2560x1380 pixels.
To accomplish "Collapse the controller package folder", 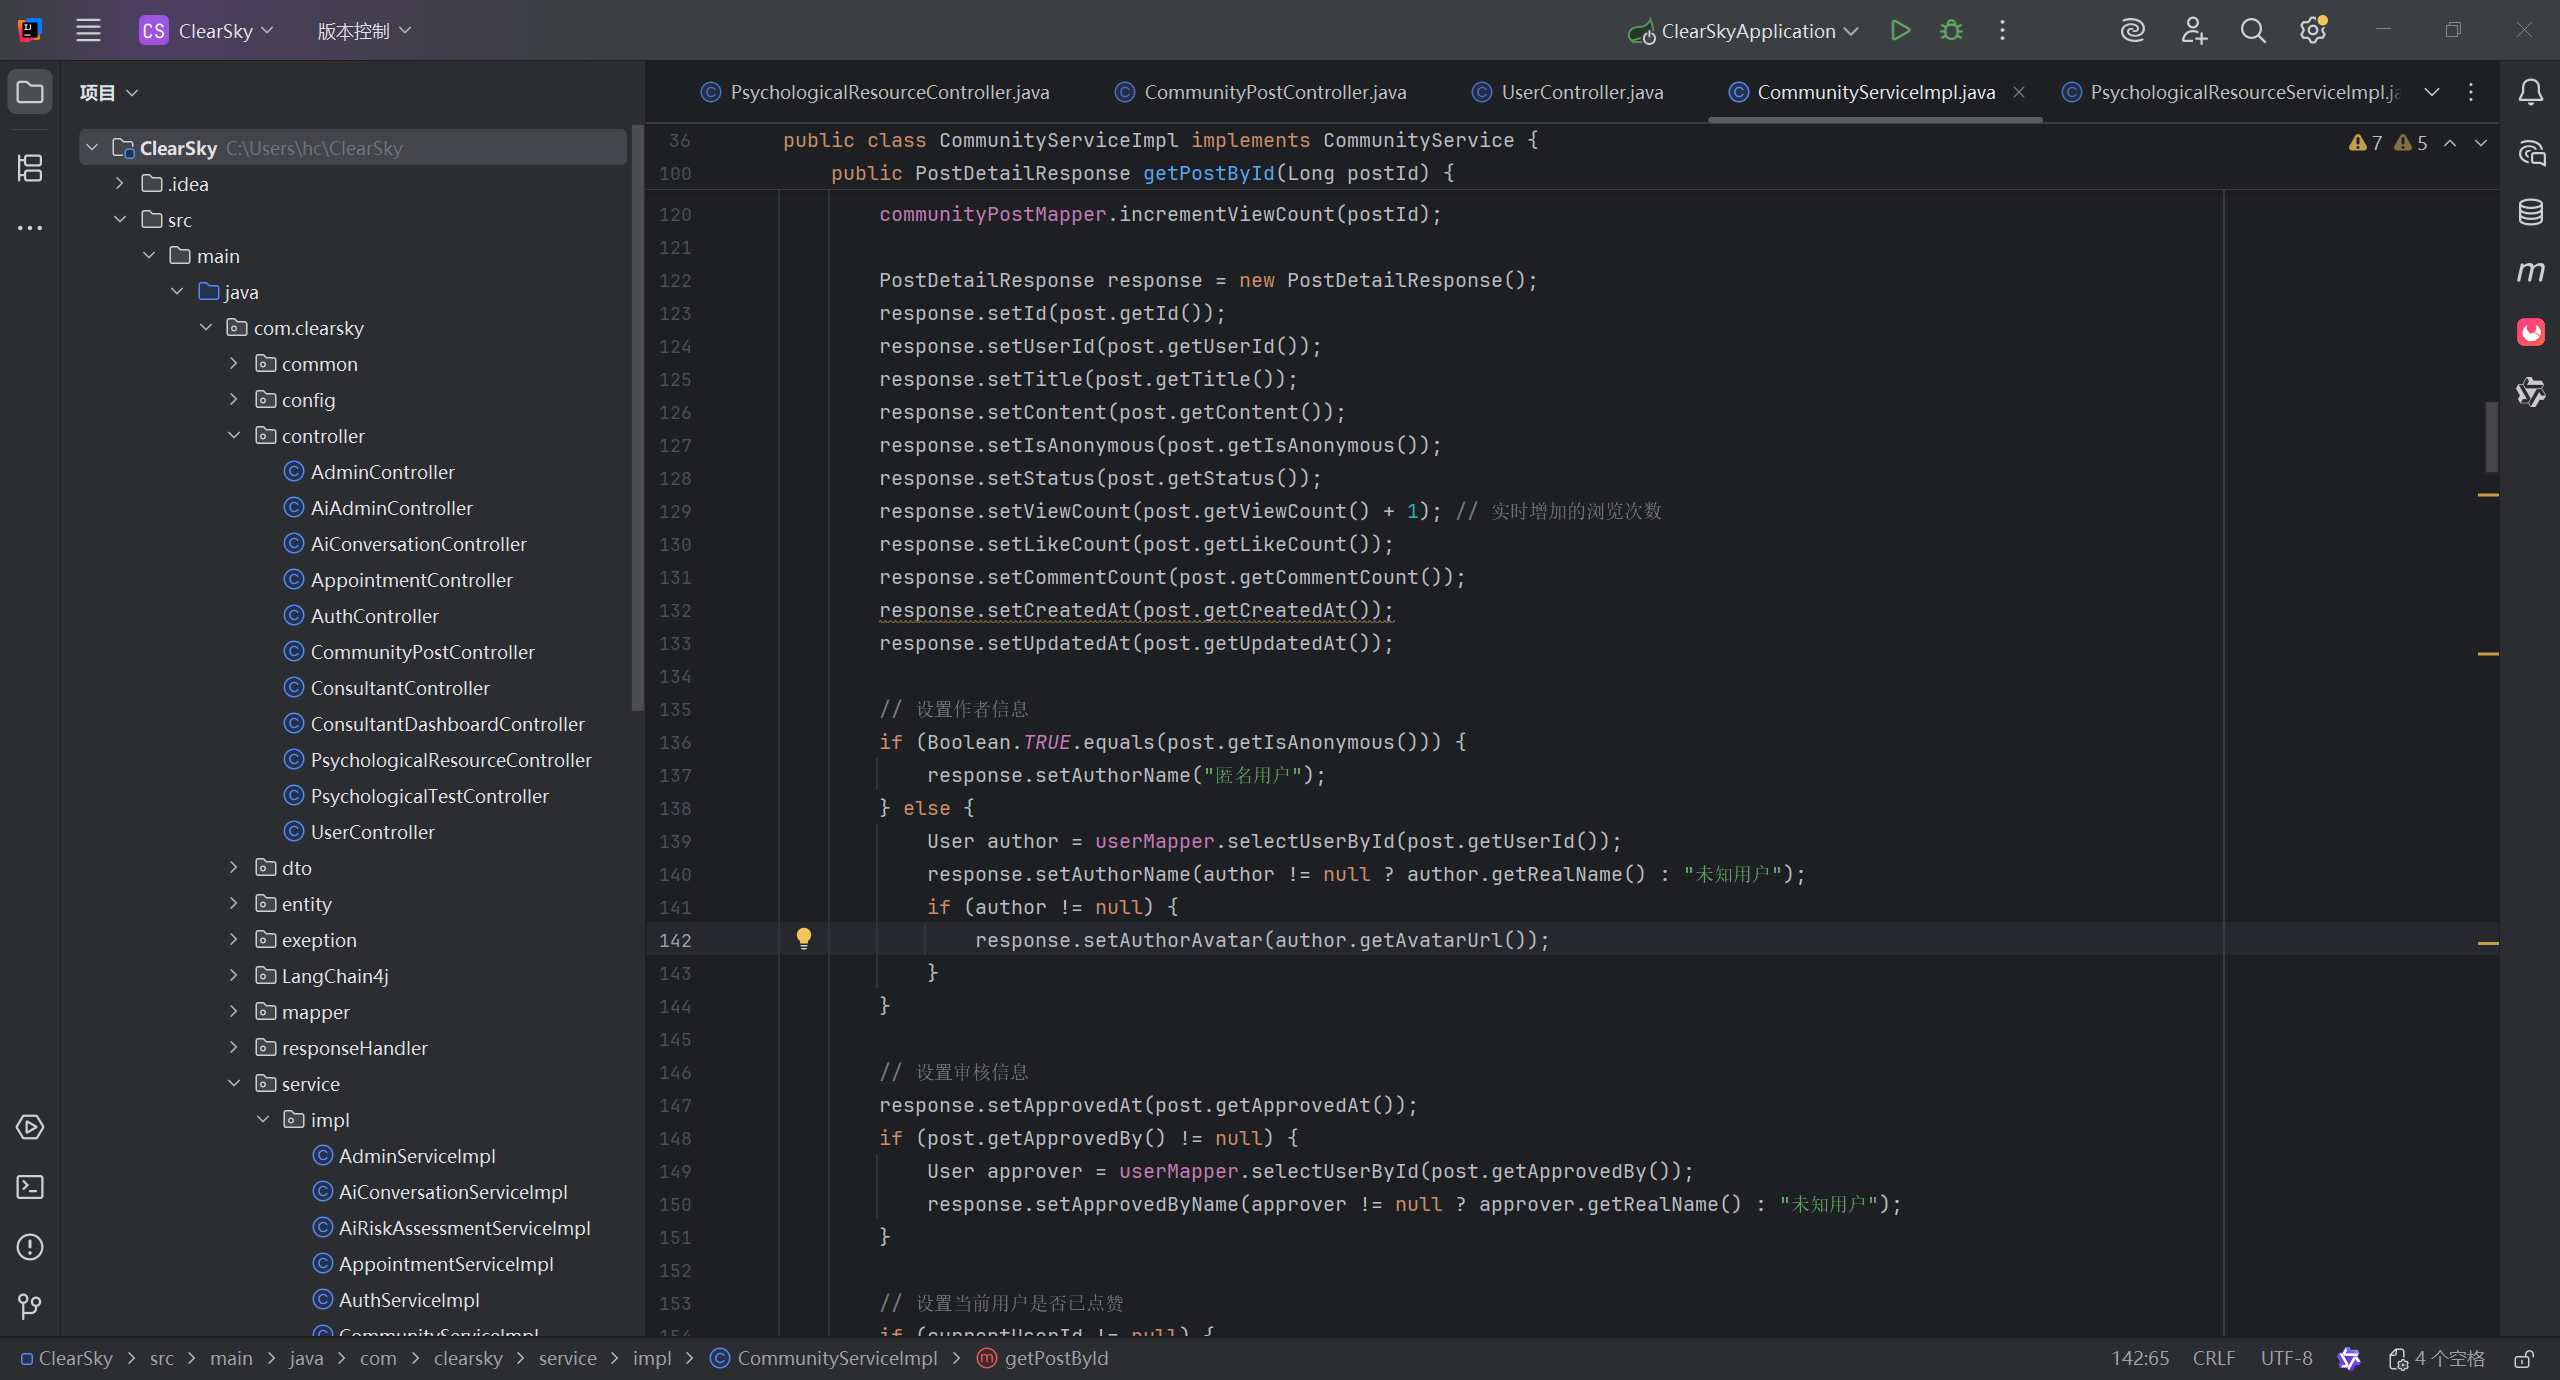I will pyautogui.click(x=233, y=436).
